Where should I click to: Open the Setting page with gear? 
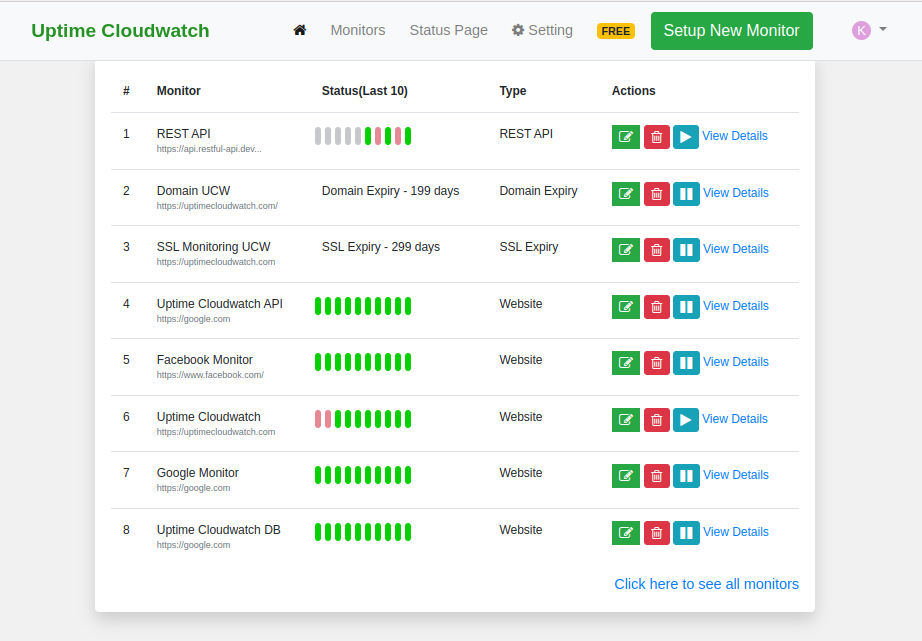(x=542, y=30)
